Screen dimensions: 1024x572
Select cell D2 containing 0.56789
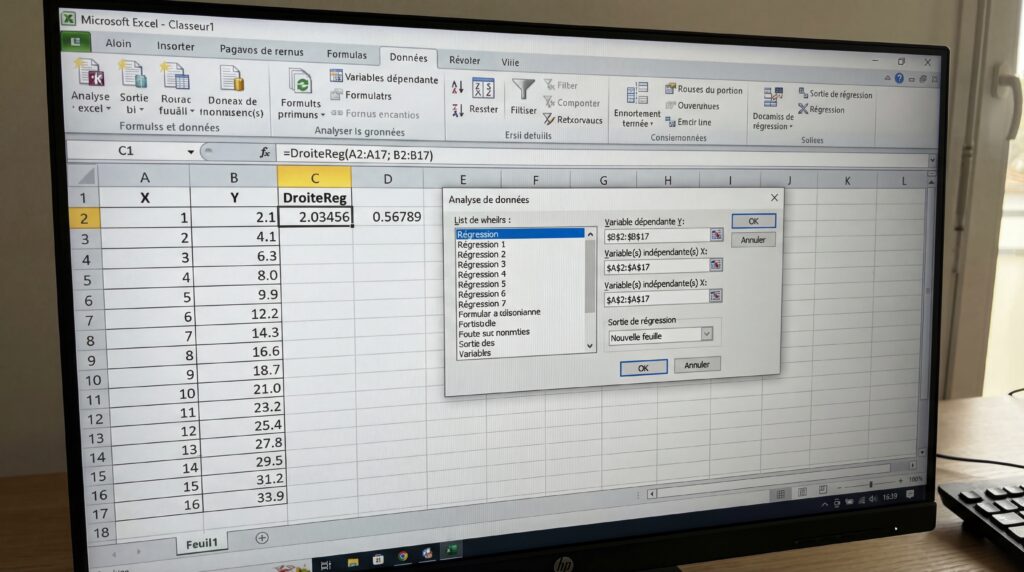389,217
